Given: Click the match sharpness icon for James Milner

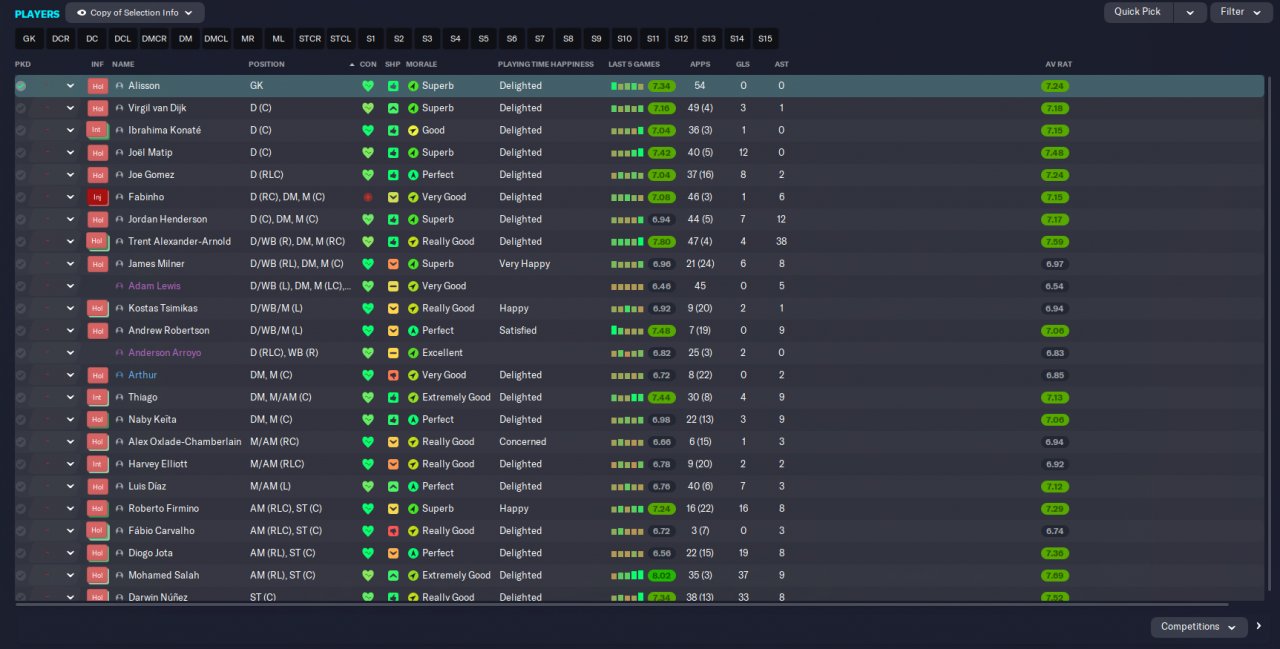Looking at the screenshot, I should (x=393, y=264).
